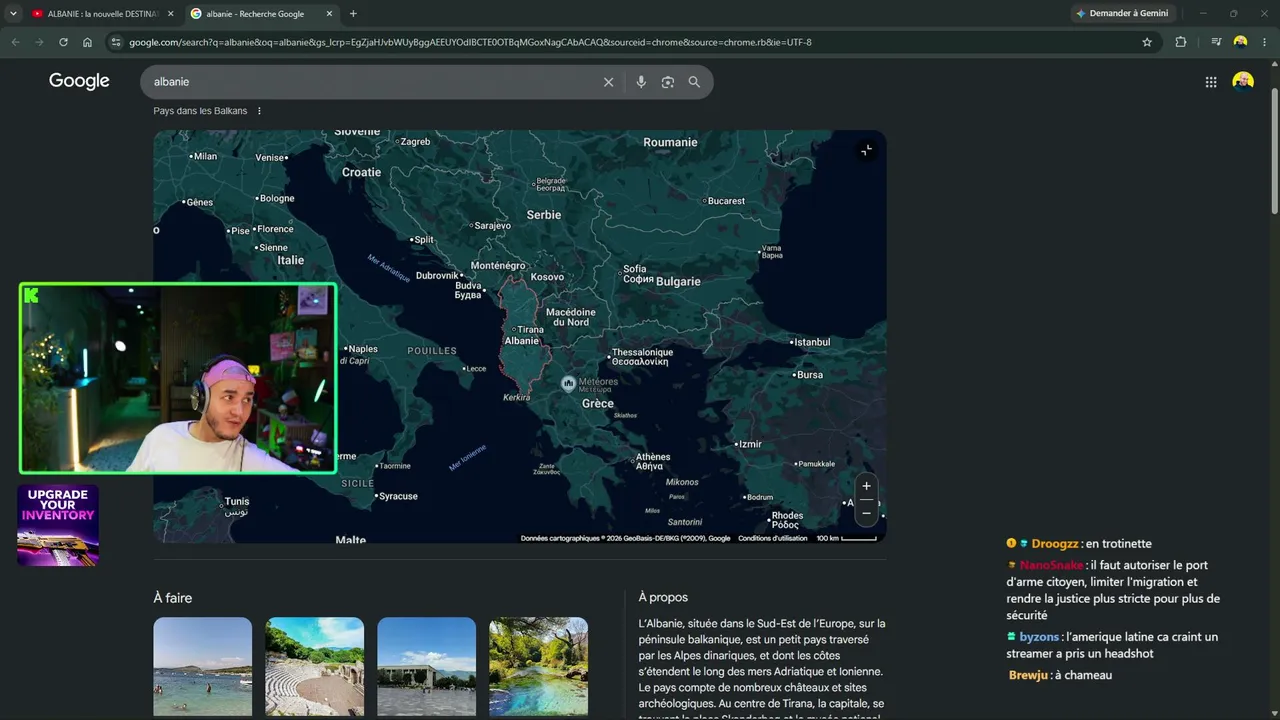The width and height of the screenshot is (1280, 720).
Task: Click the Météores marker on the map
Action: pyautogui.click(x=568, y=383)
